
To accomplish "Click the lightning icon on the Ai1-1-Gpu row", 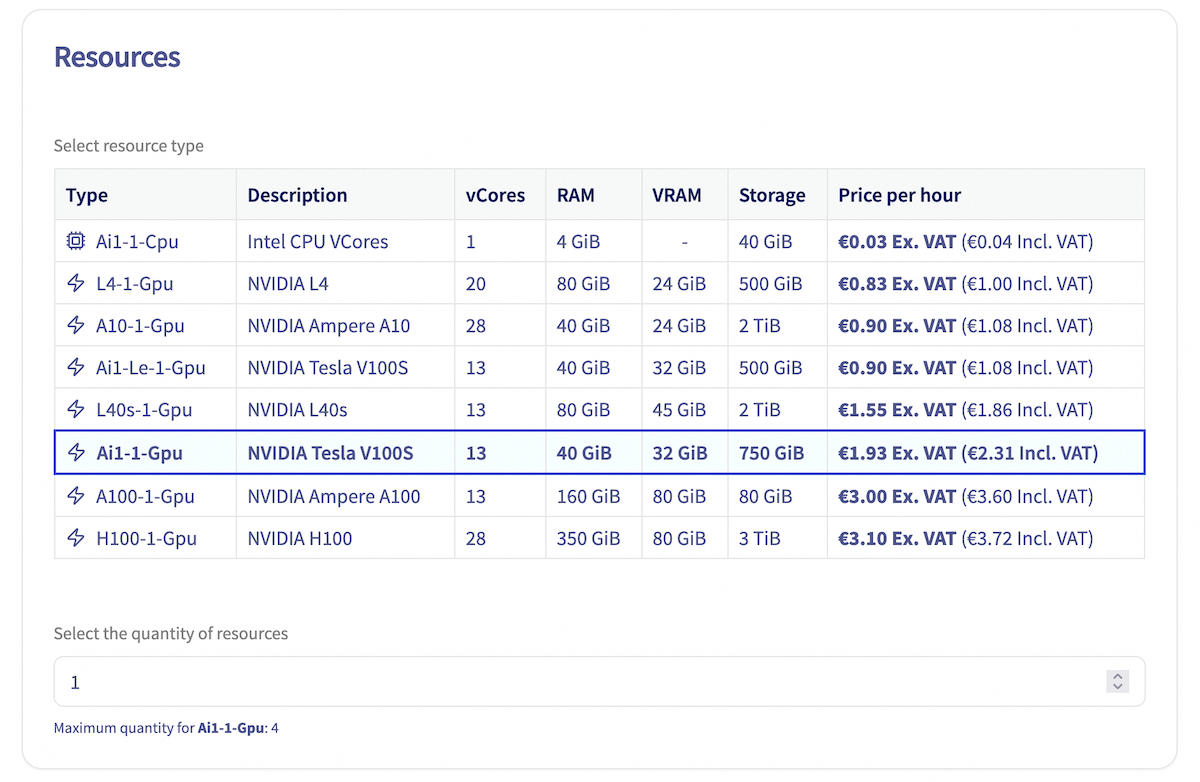I will (76, 452).
